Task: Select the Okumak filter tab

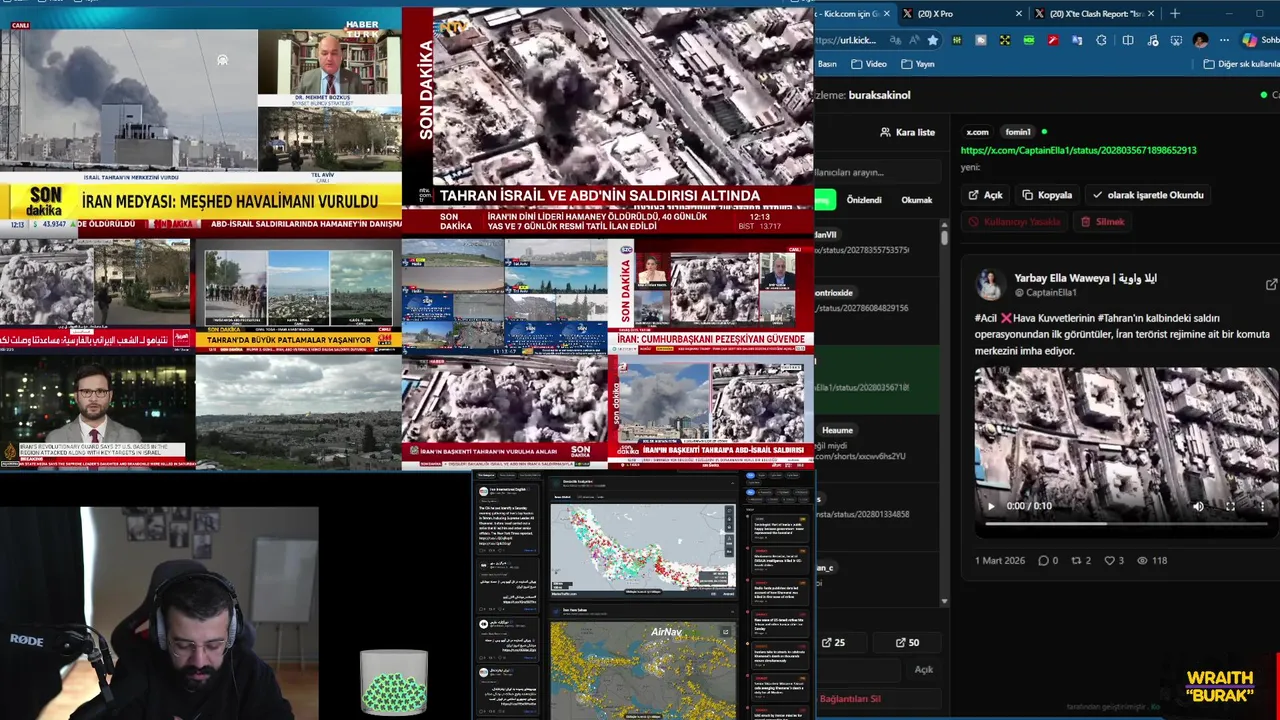Action: point(917,200)
